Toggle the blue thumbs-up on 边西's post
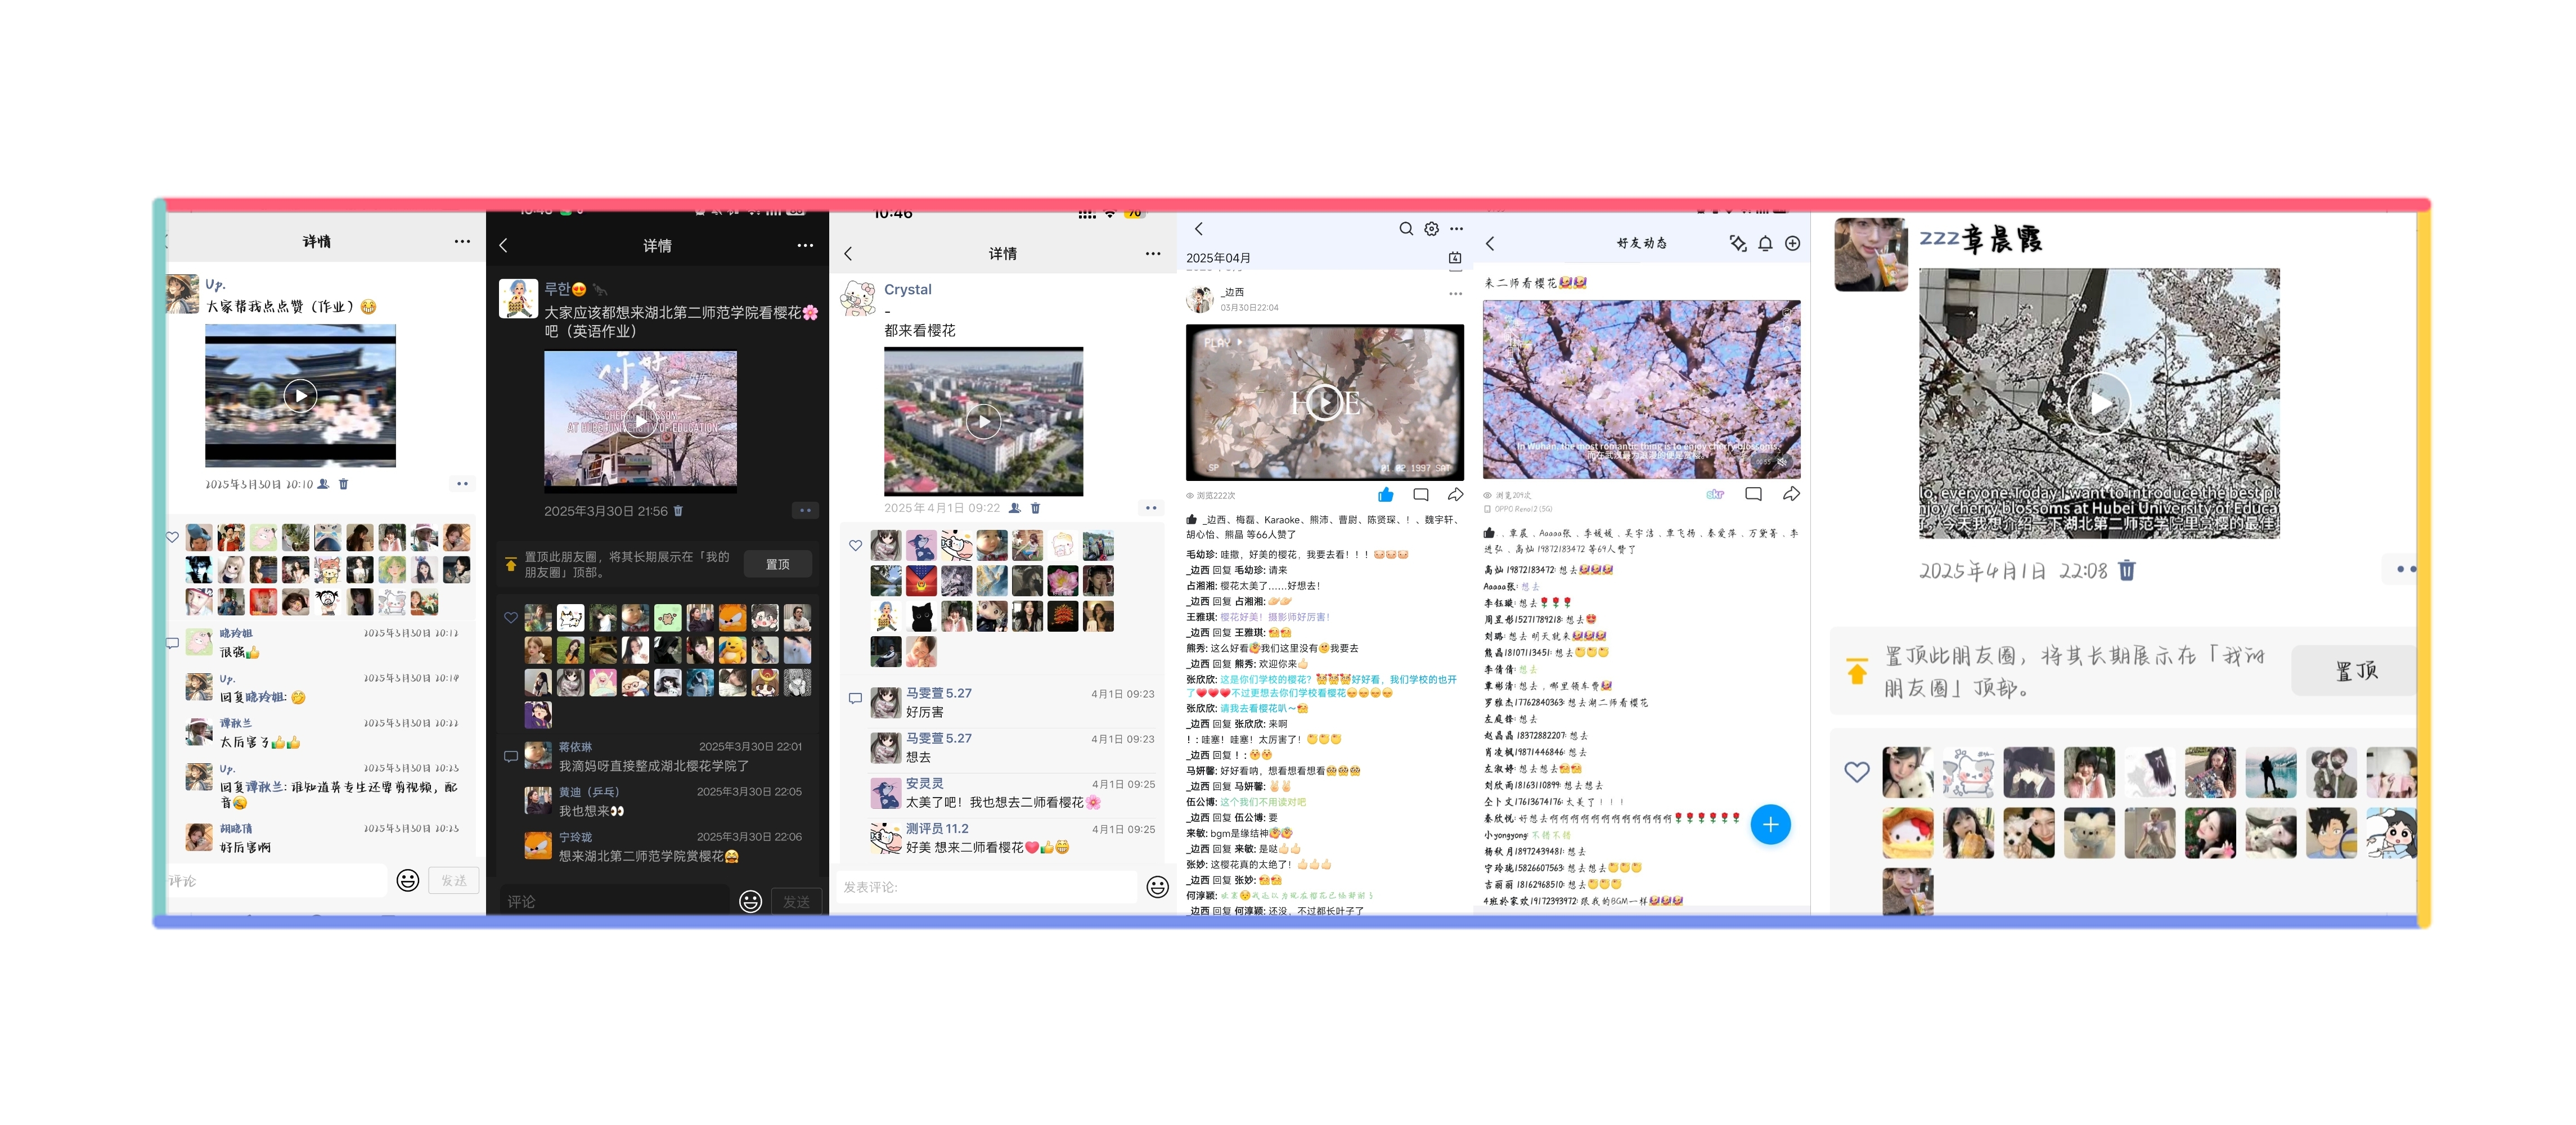This screenshot has width=2576, height=1125. pos(1386,495)
